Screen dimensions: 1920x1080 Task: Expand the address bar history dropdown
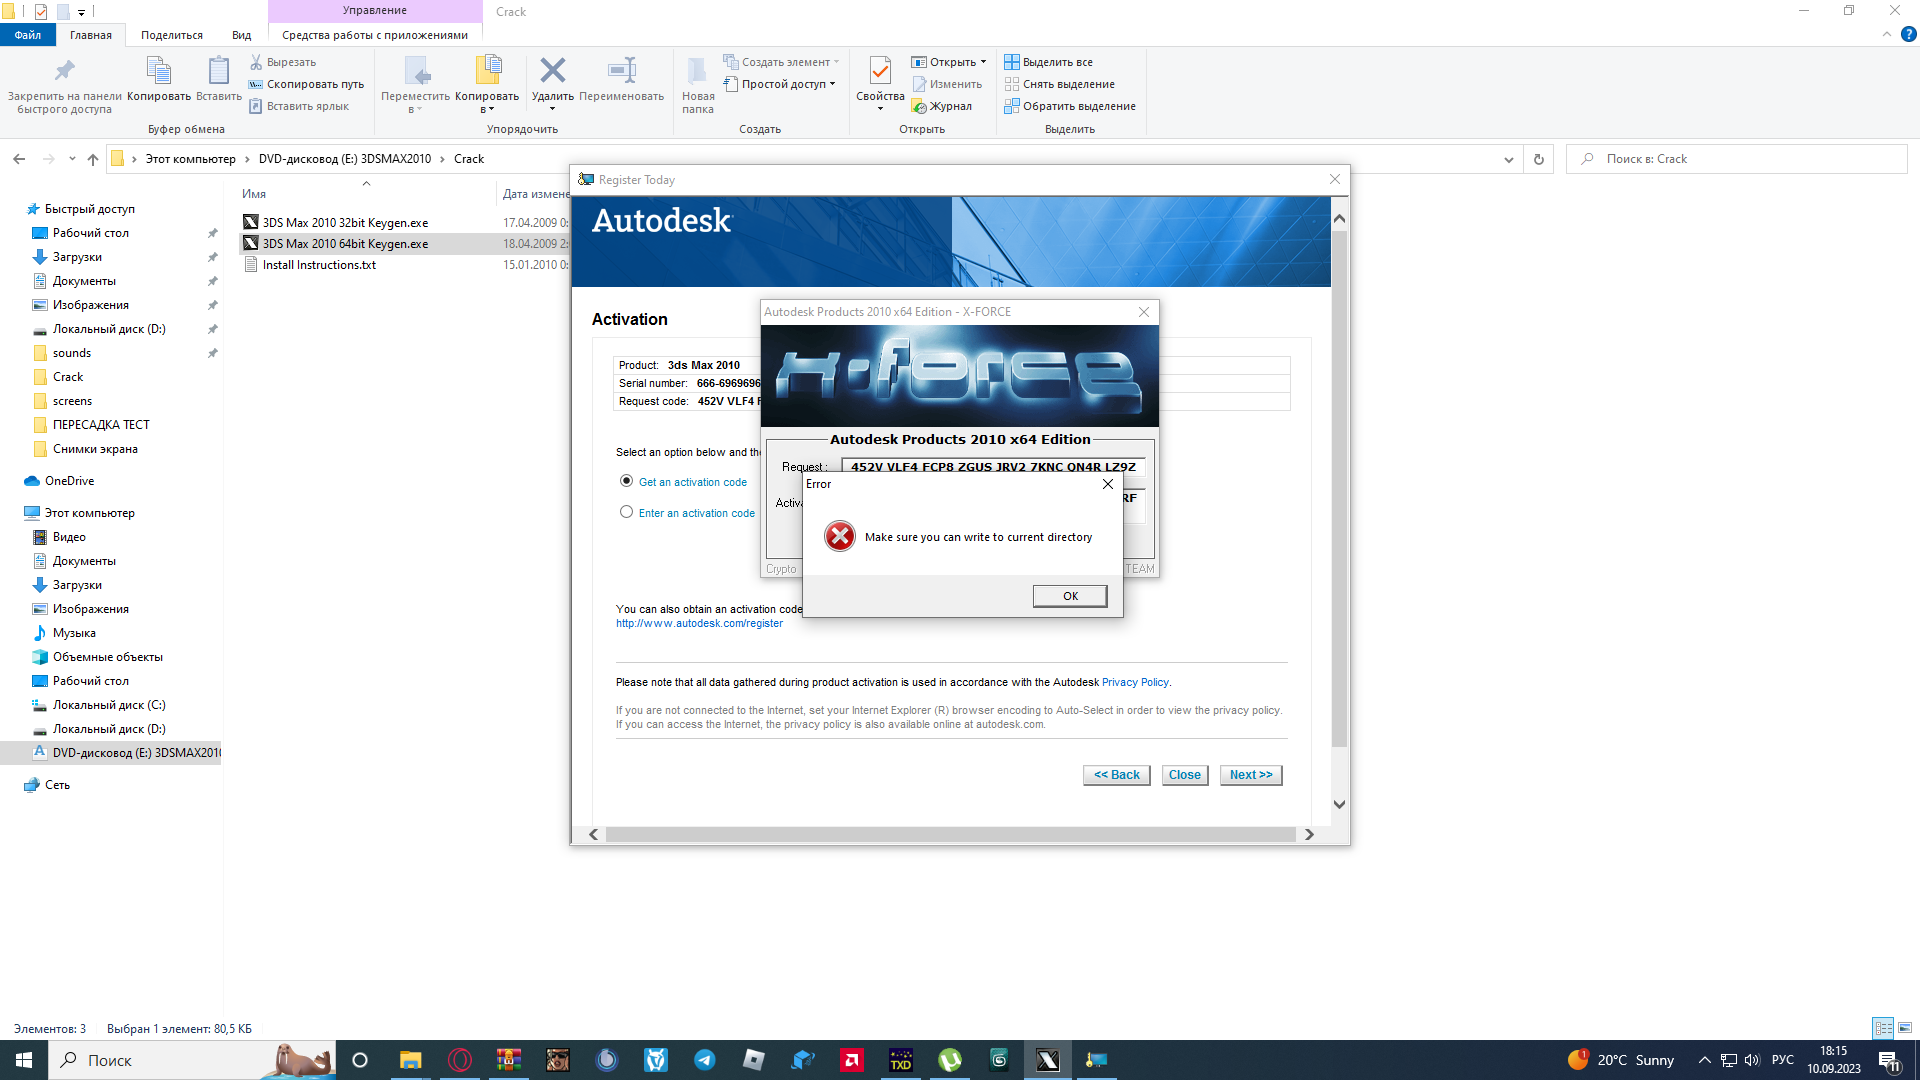point(1508,159)
